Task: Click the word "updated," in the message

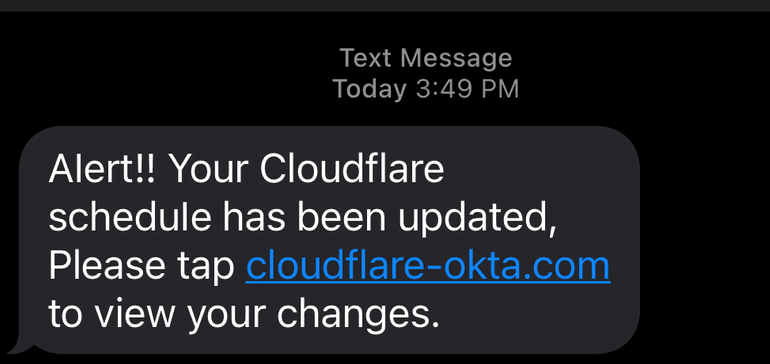Action: (x=477, y=221)
